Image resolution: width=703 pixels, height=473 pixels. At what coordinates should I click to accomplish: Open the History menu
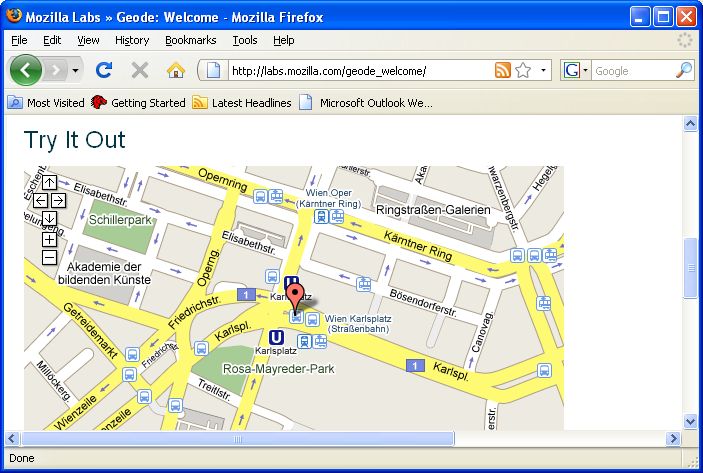(132, 40)
